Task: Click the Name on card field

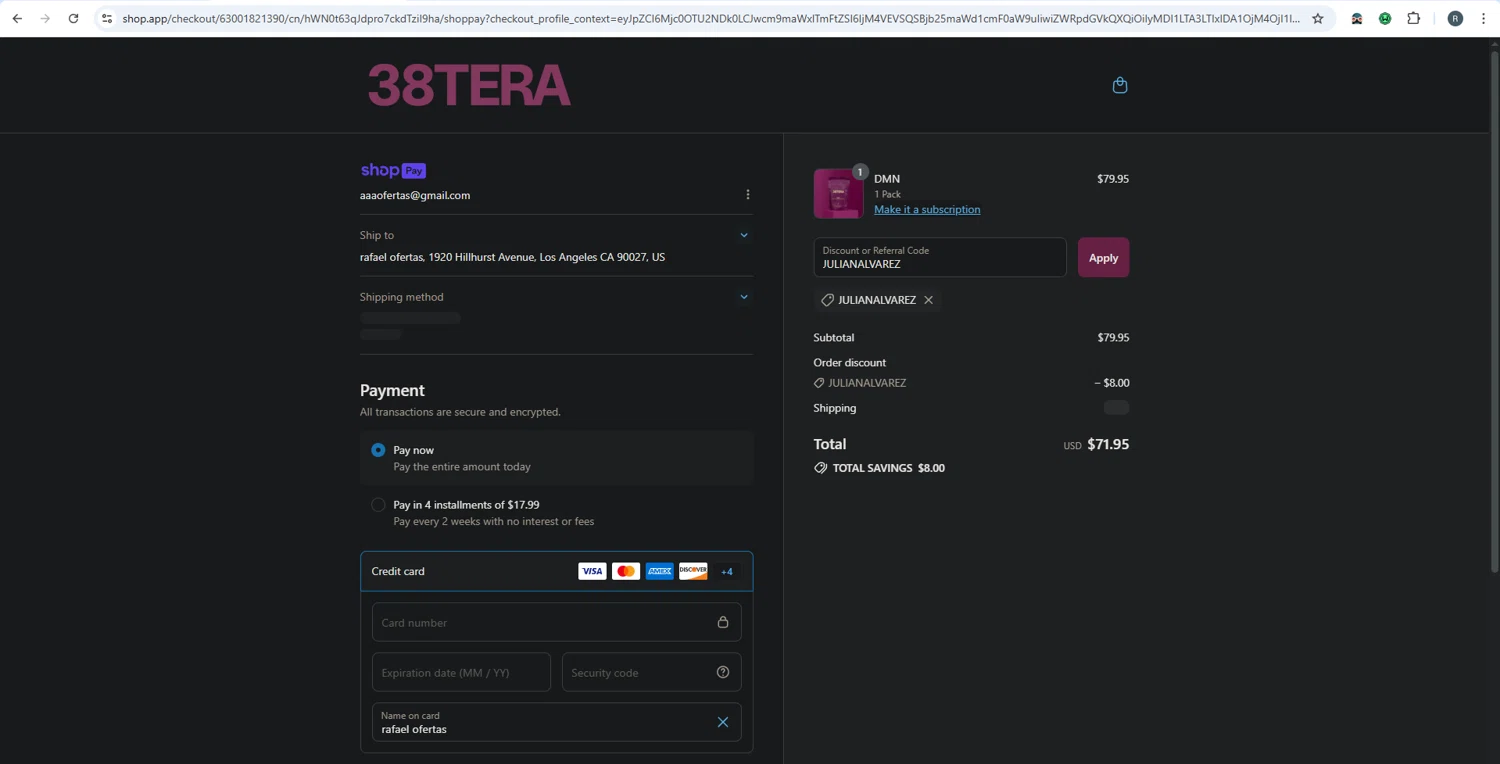Action: pos(556,722)
